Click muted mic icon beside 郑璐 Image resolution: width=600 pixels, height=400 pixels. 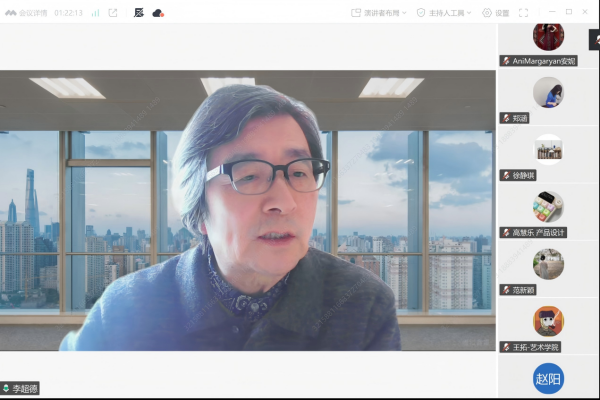(x=507, y=118)
